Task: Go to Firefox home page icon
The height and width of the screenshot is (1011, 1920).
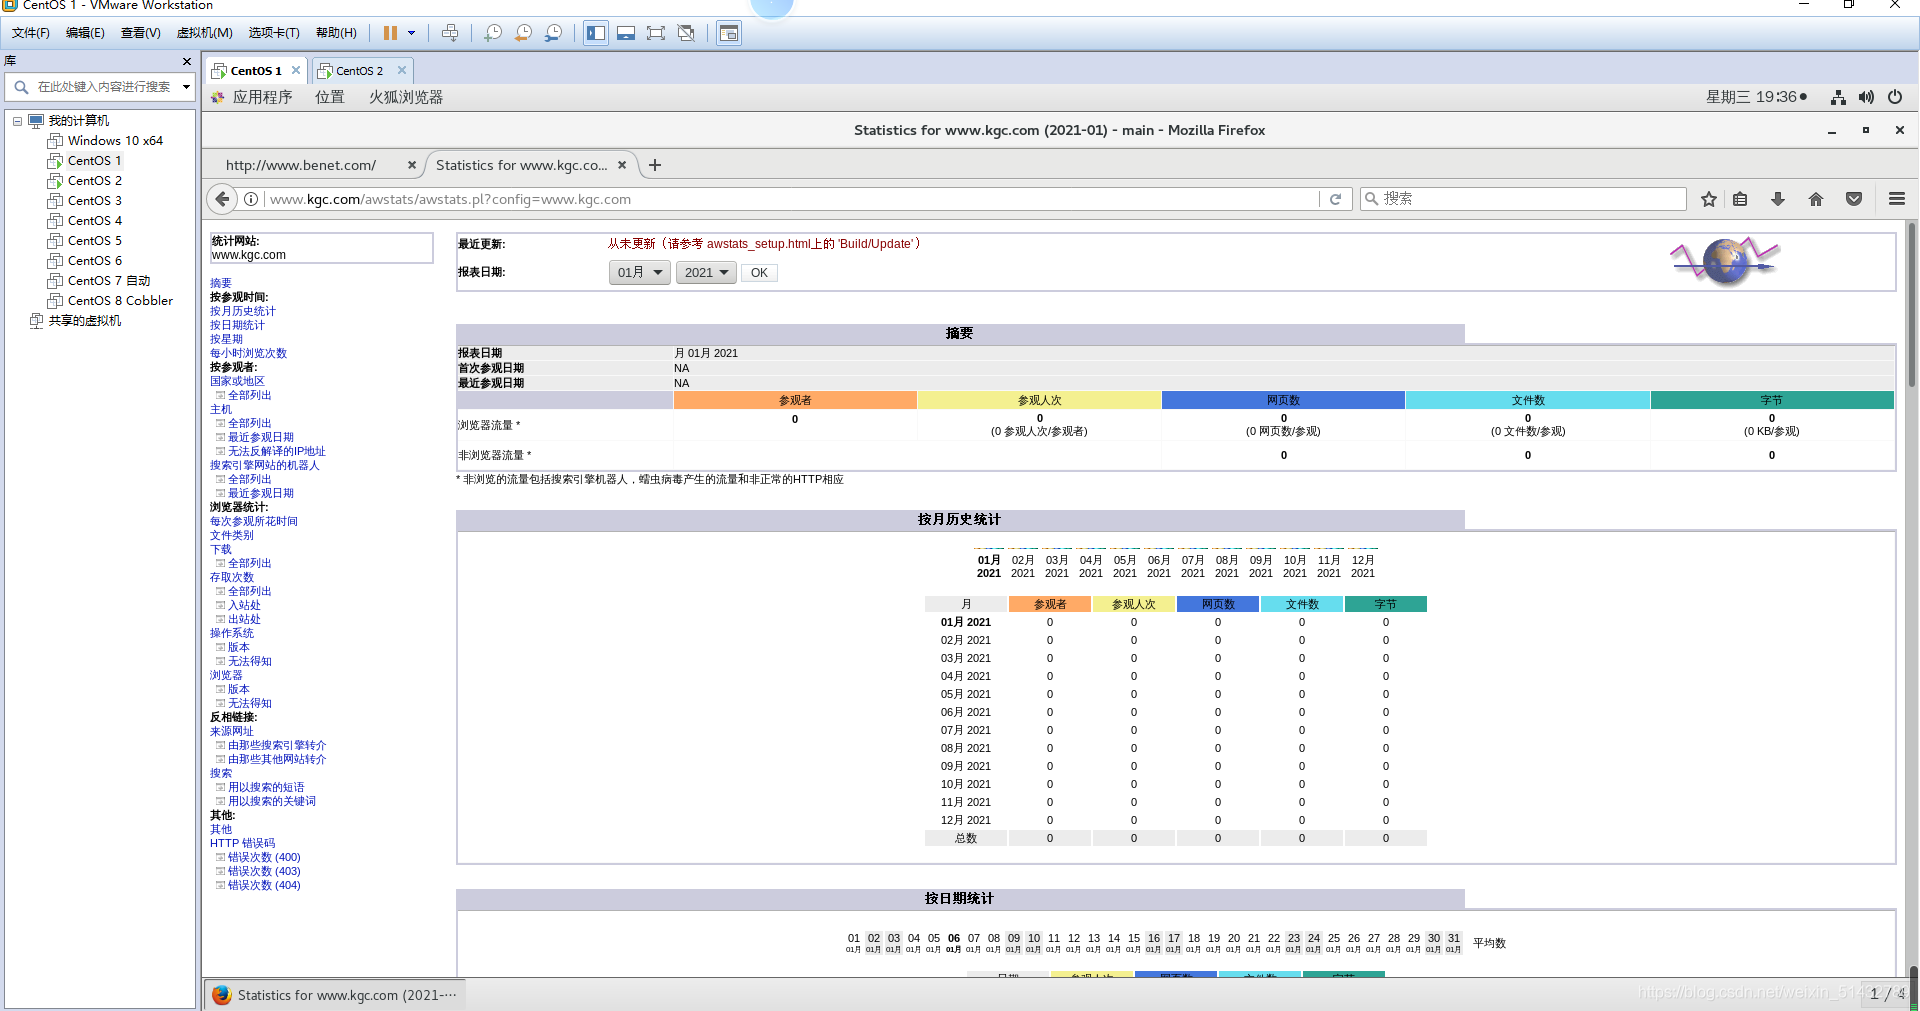Action: pos(1816,199)
